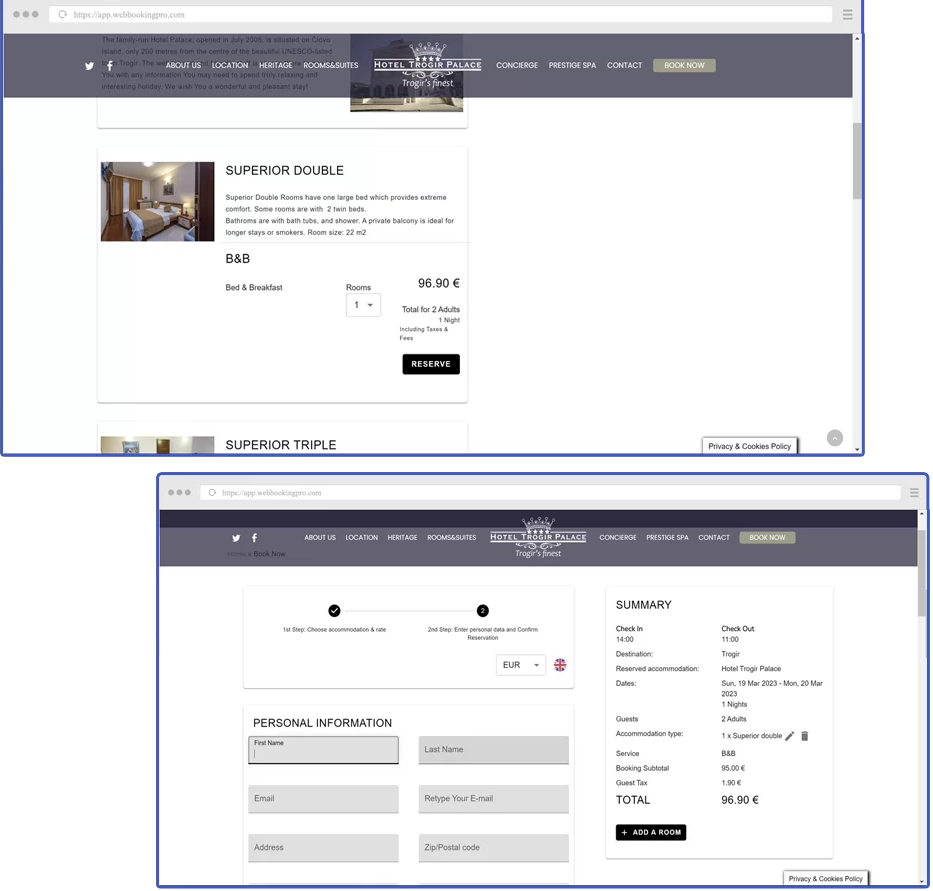Open browser hamburger menu of room listing window
Viewport: 933px width, 891px height.
(x=847, y=15)
